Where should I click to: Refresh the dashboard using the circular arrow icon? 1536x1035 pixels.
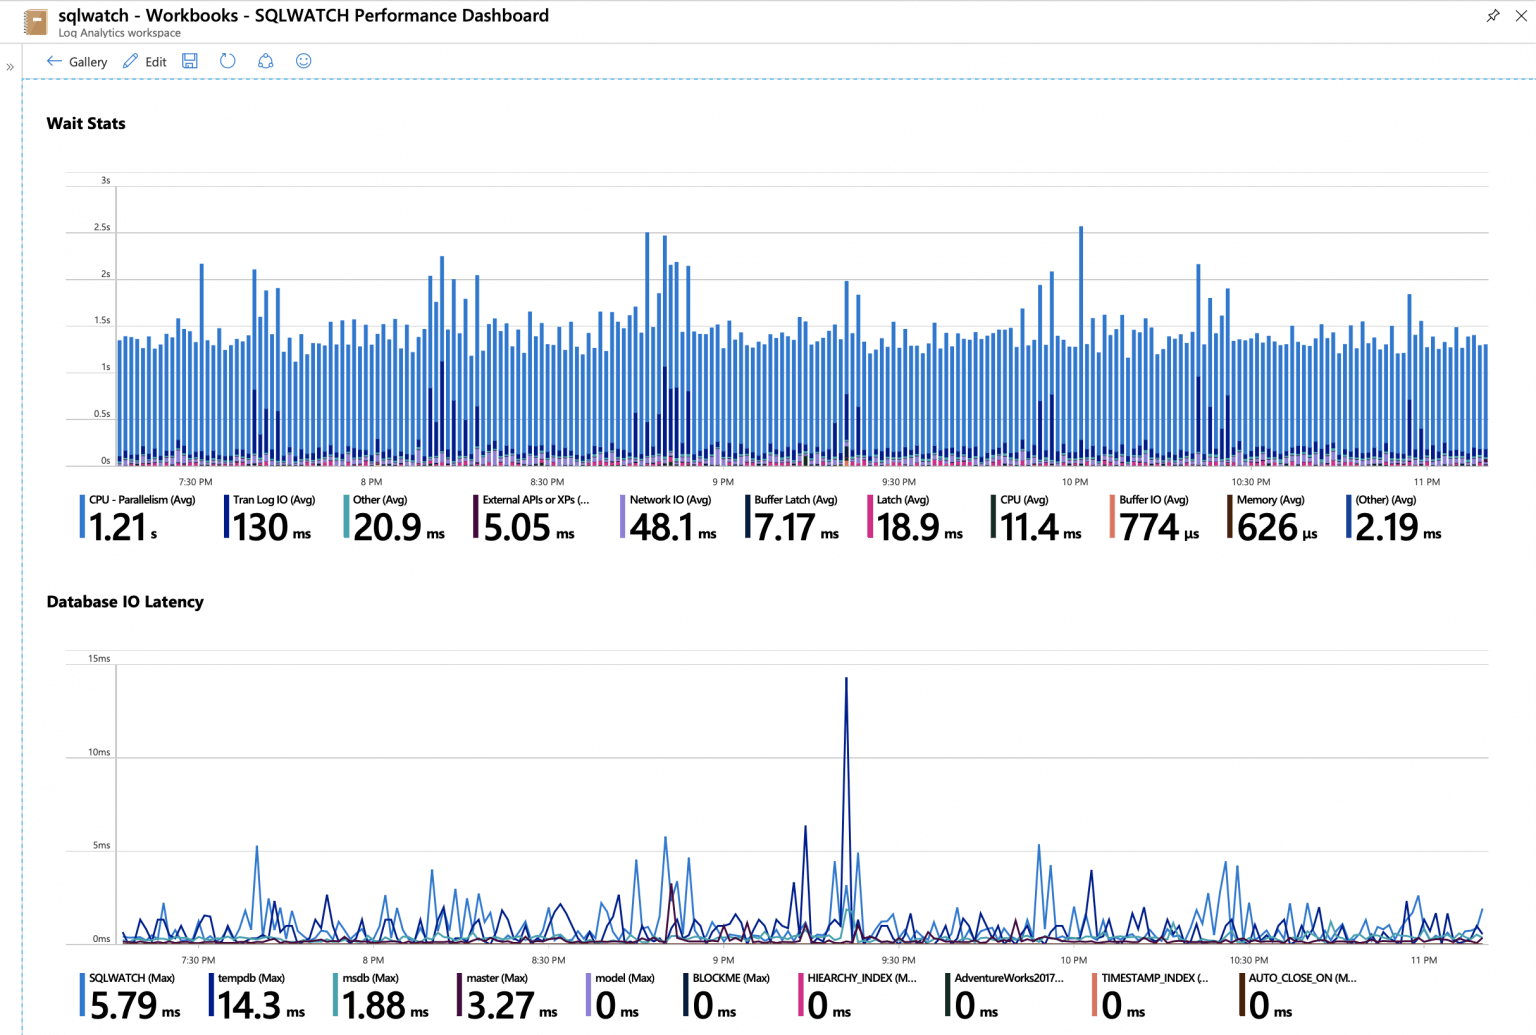tap(227, 61)
